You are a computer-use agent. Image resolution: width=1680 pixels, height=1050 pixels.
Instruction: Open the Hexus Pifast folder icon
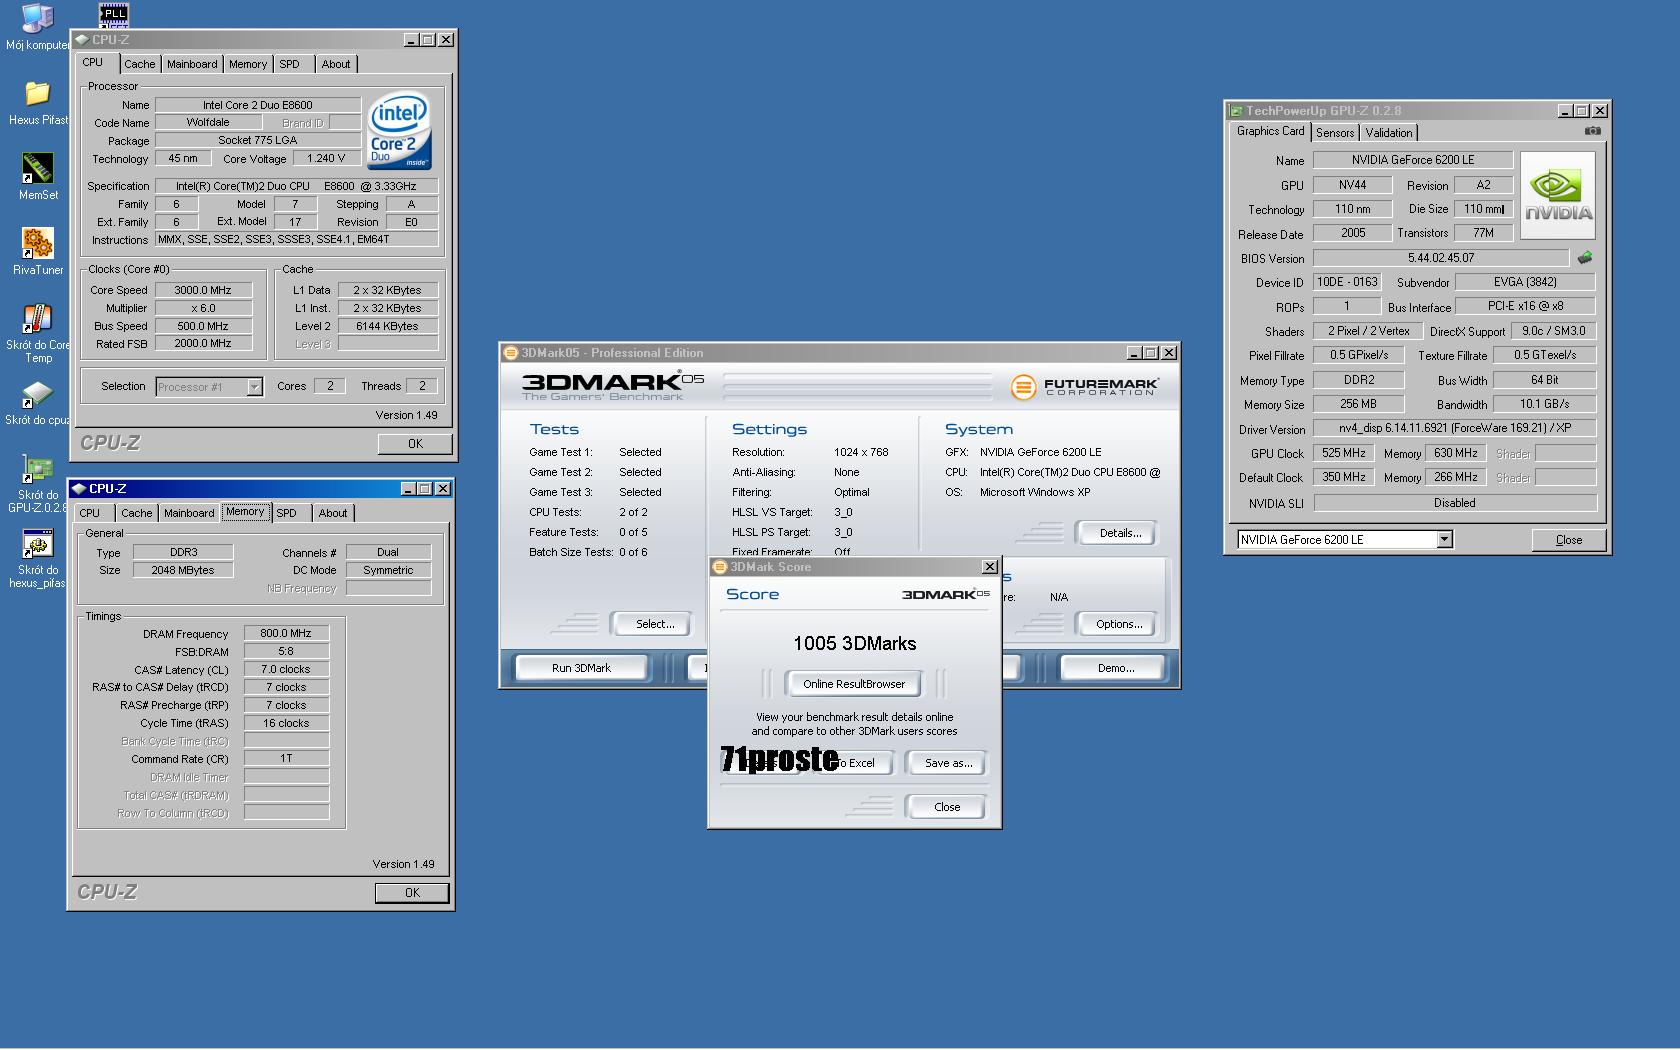37,94
